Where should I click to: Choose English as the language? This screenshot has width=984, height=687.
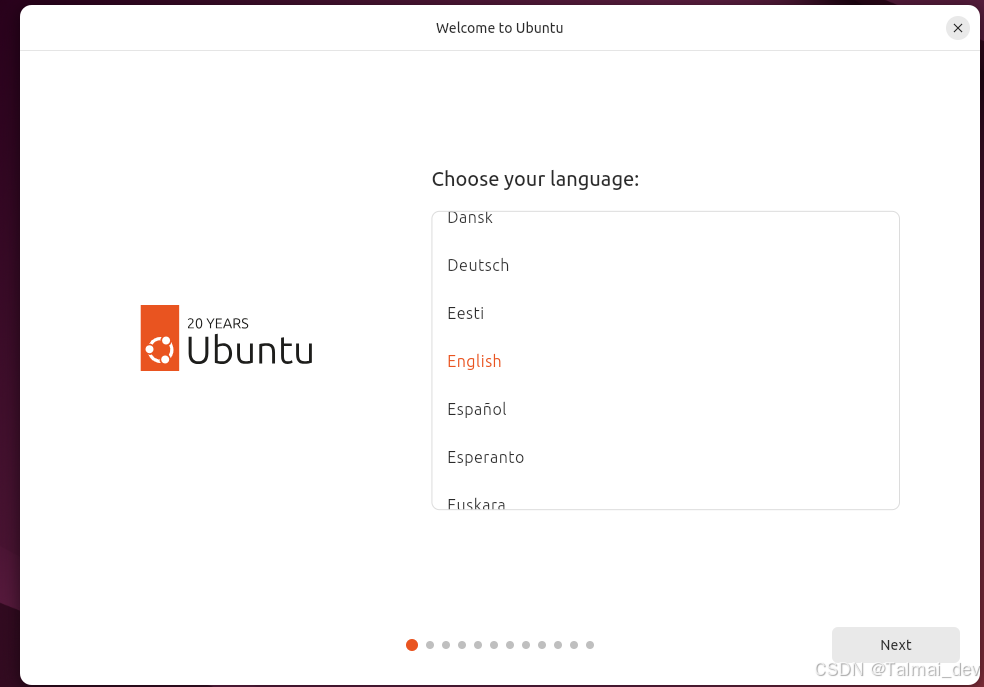[665, 361]
